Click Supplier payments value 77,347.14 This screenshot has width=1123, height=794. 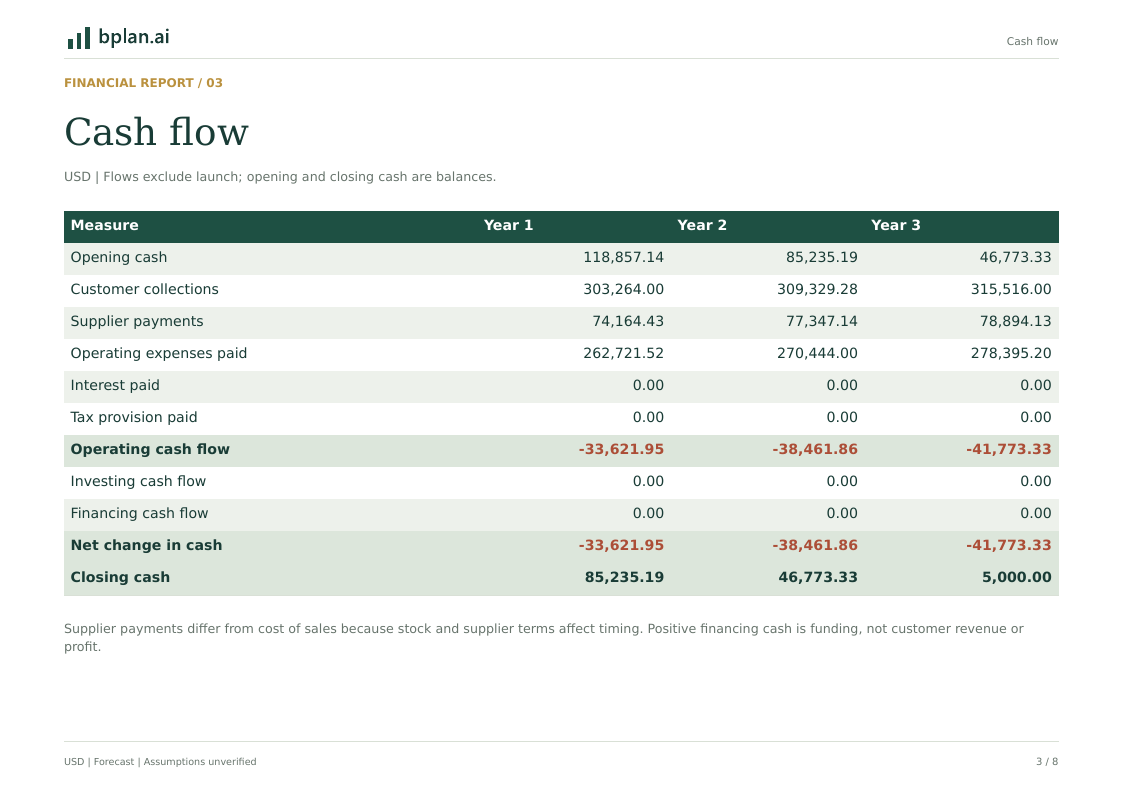click(x=821, y=321)
